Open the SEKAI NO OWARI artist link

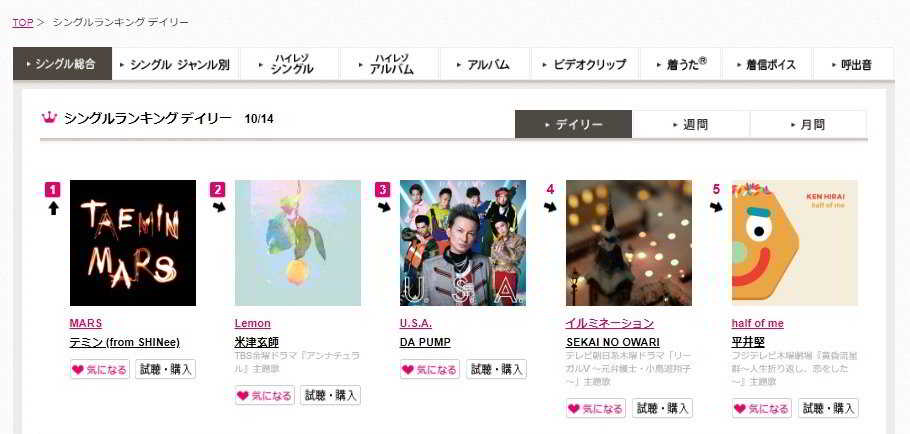coord(612,342)
